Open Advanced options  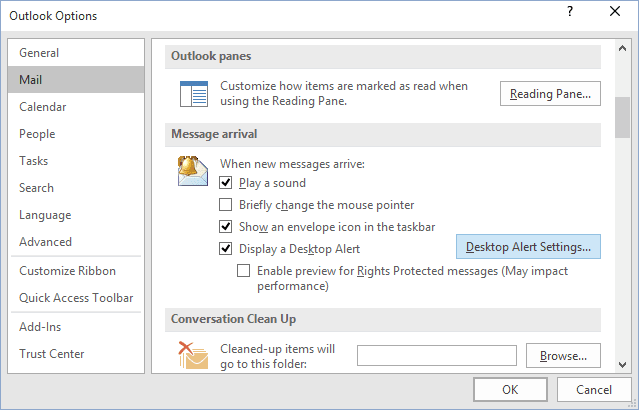tap(76, 242)
